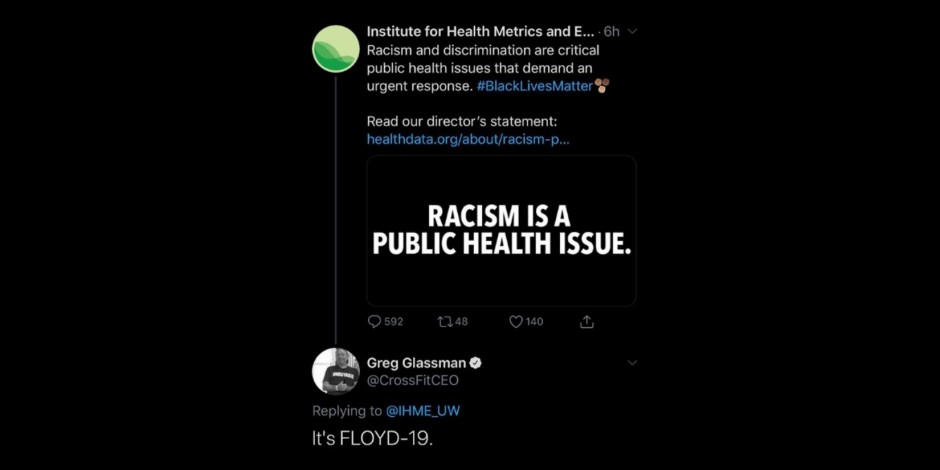Viewport: 940px width, 470px height.
Task: Expand Greg Glassman's tweet options chevron
Action: pyautogui.click(x=631, y=363)
